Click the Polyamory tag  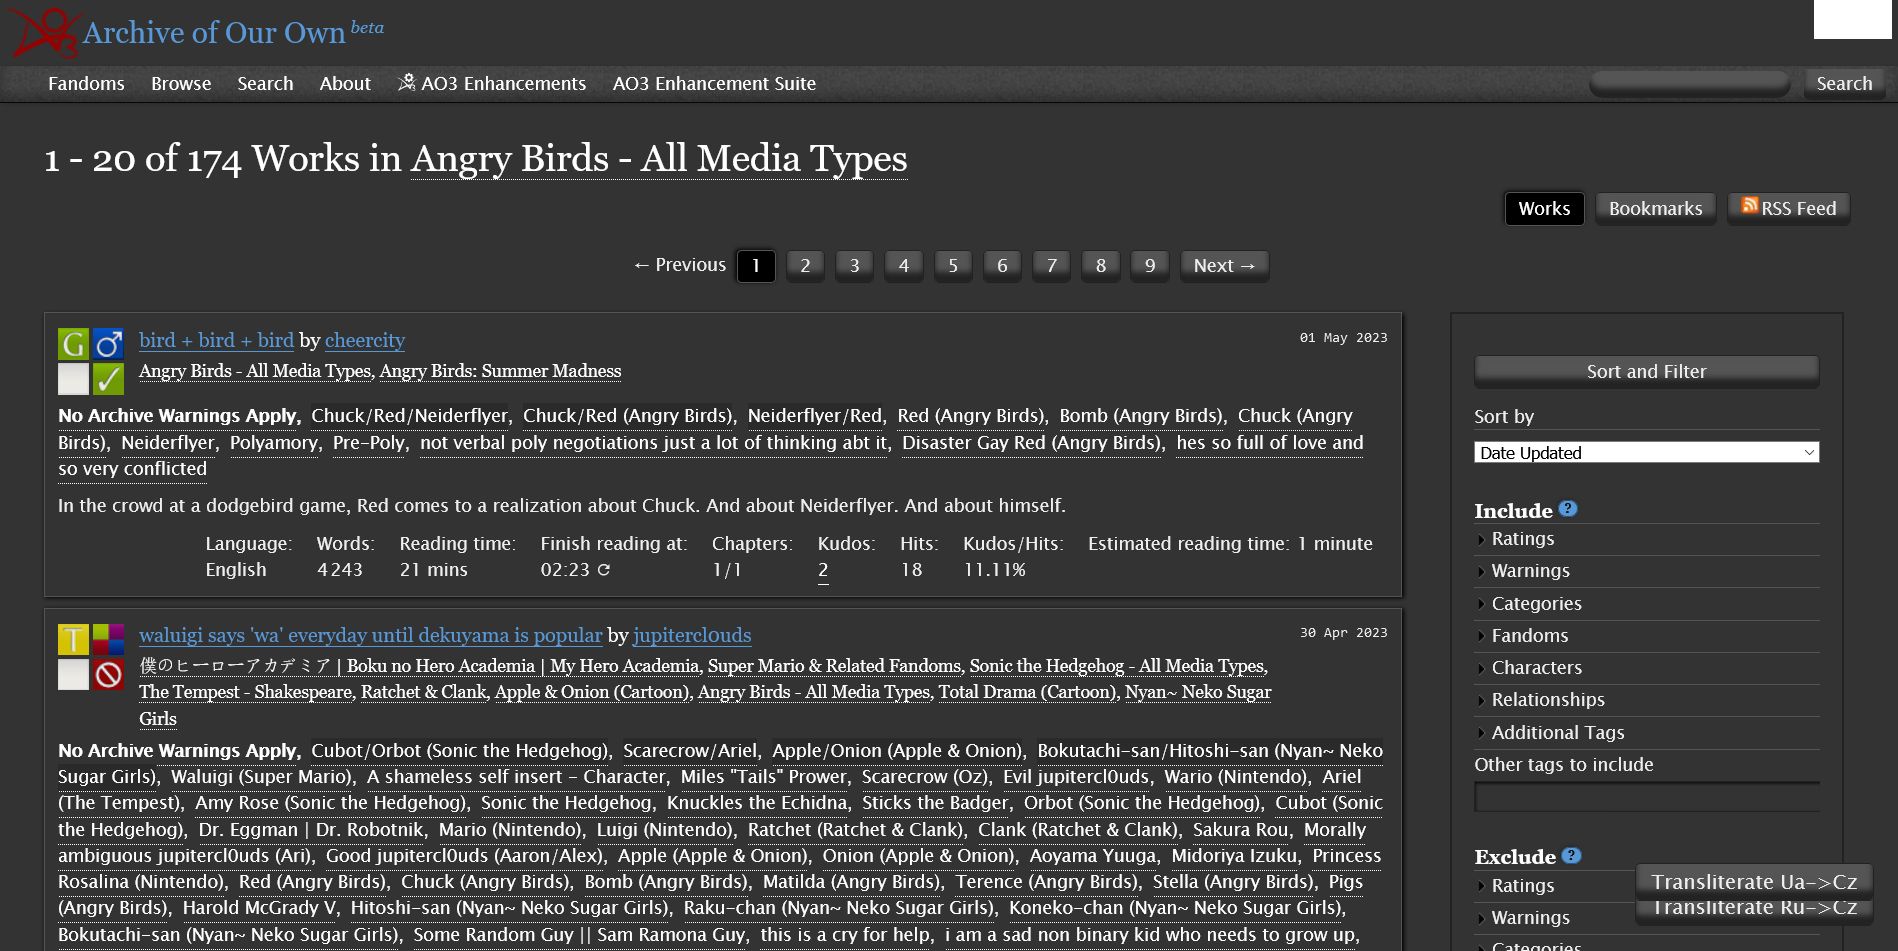point(273,443)
